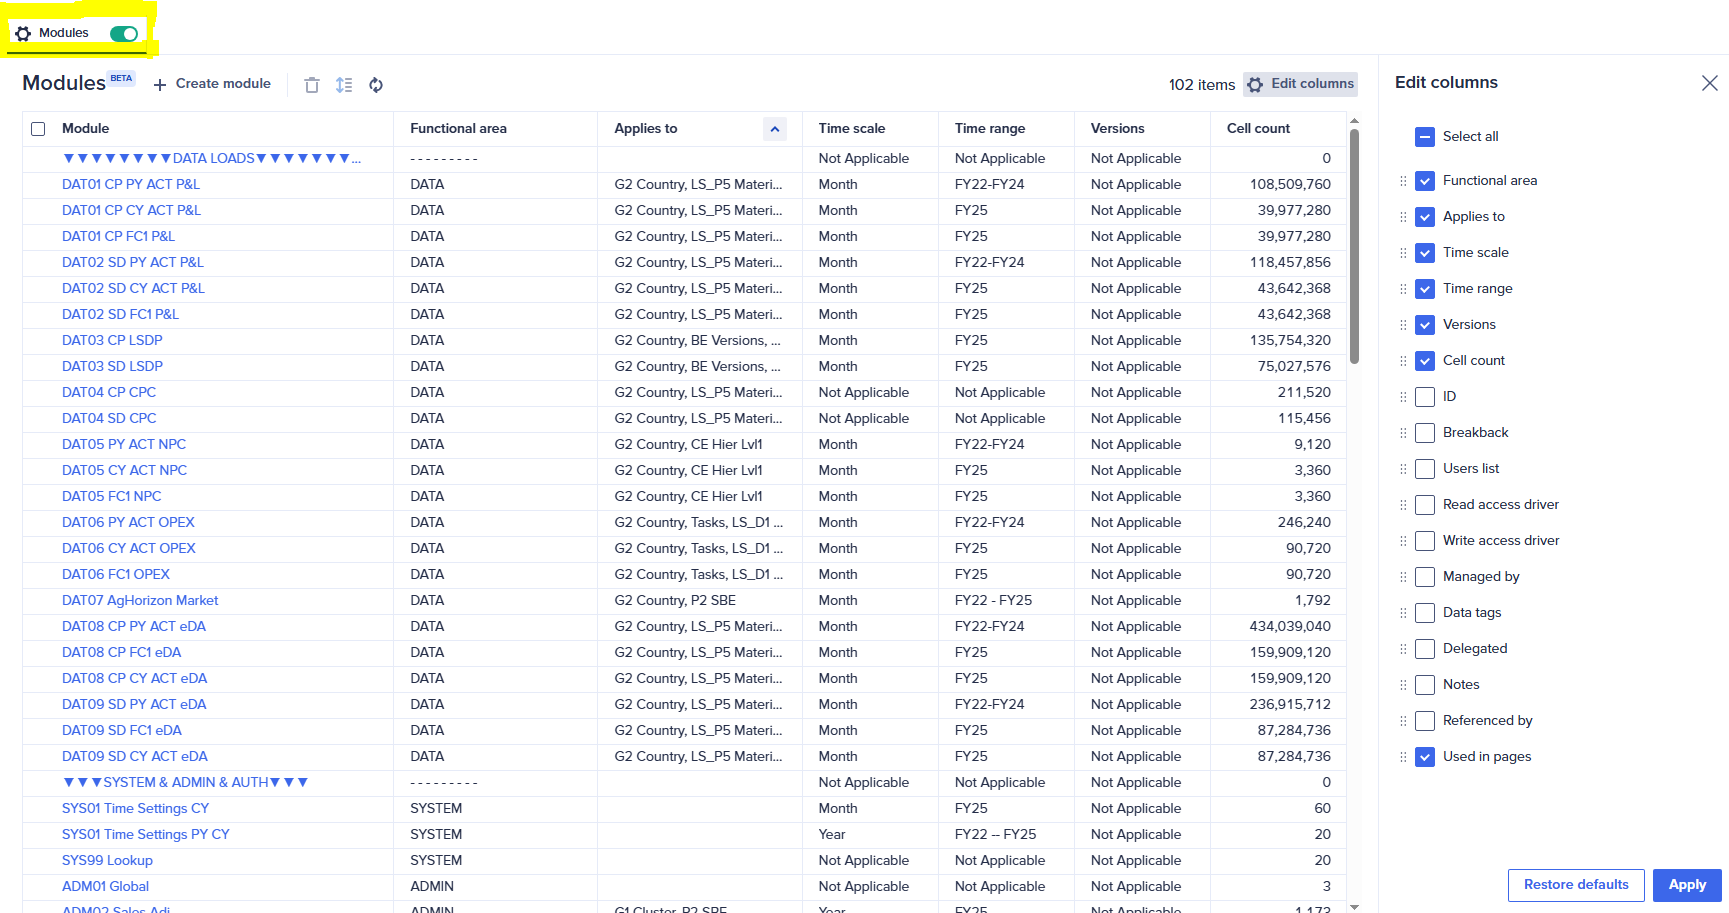Enable the Managed by column checkbox

pyautogui.click(x=1425, y=577)
